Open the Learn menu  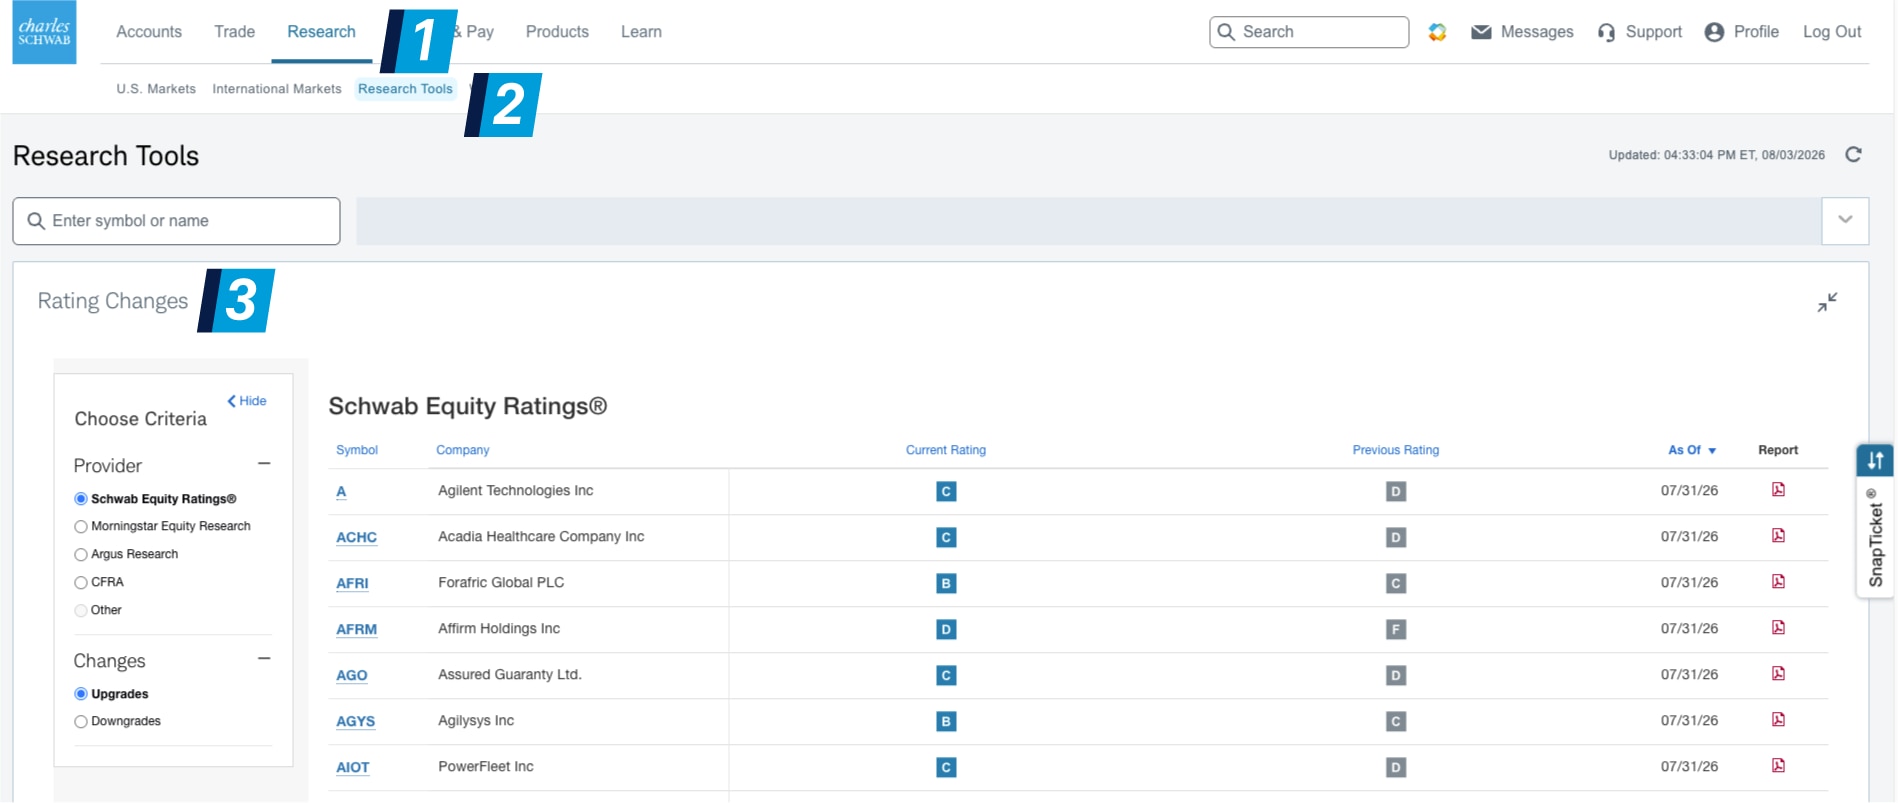coord(641,32)
